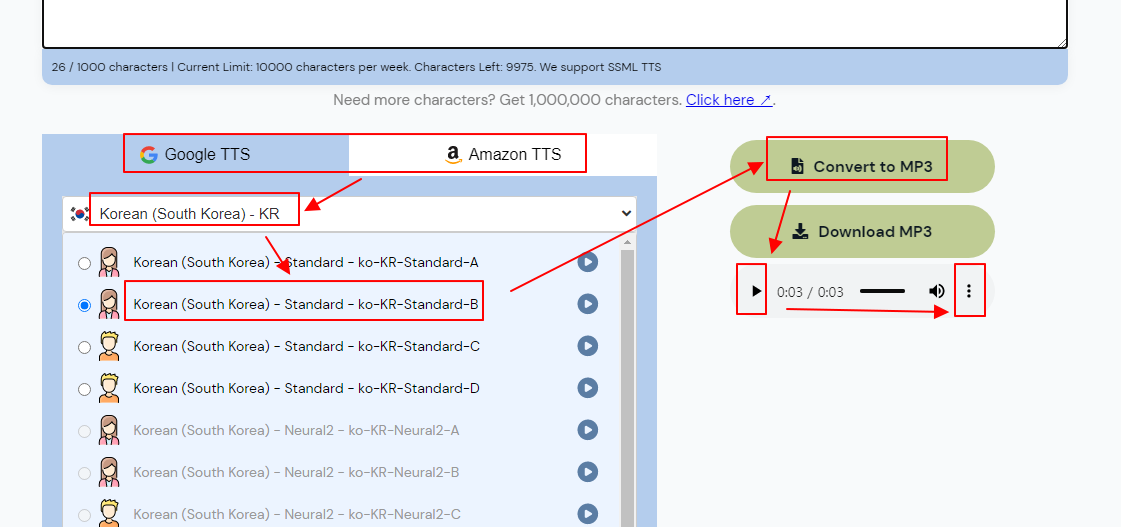Open the 'Click here' more characters link
This screenshot has width=1121, height=527.
[729, 100]
